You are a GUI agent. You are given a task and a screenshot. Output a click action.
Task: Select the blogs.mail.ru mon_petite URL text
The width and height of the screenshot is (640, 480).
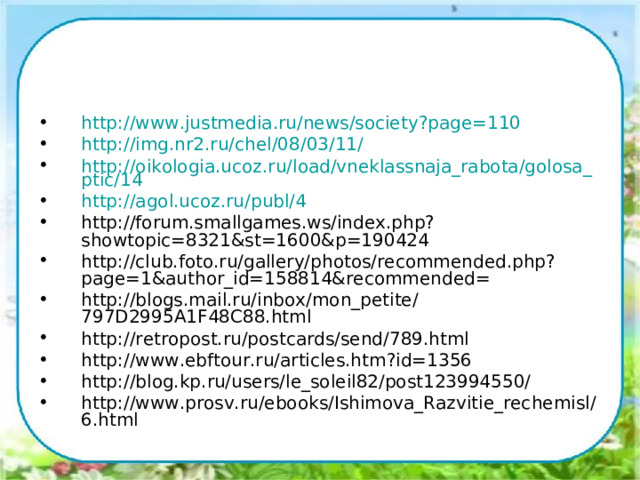pos(250,309)
